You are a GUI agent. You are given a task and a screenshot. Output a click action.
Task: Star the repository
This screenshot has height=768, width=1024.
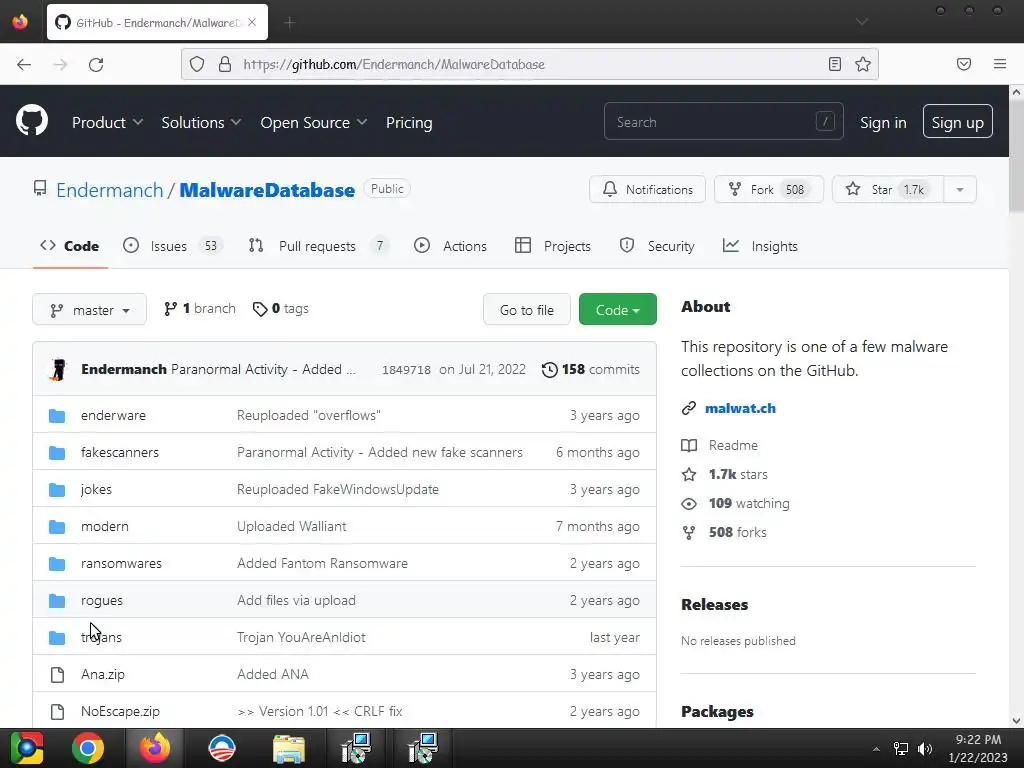888,189
